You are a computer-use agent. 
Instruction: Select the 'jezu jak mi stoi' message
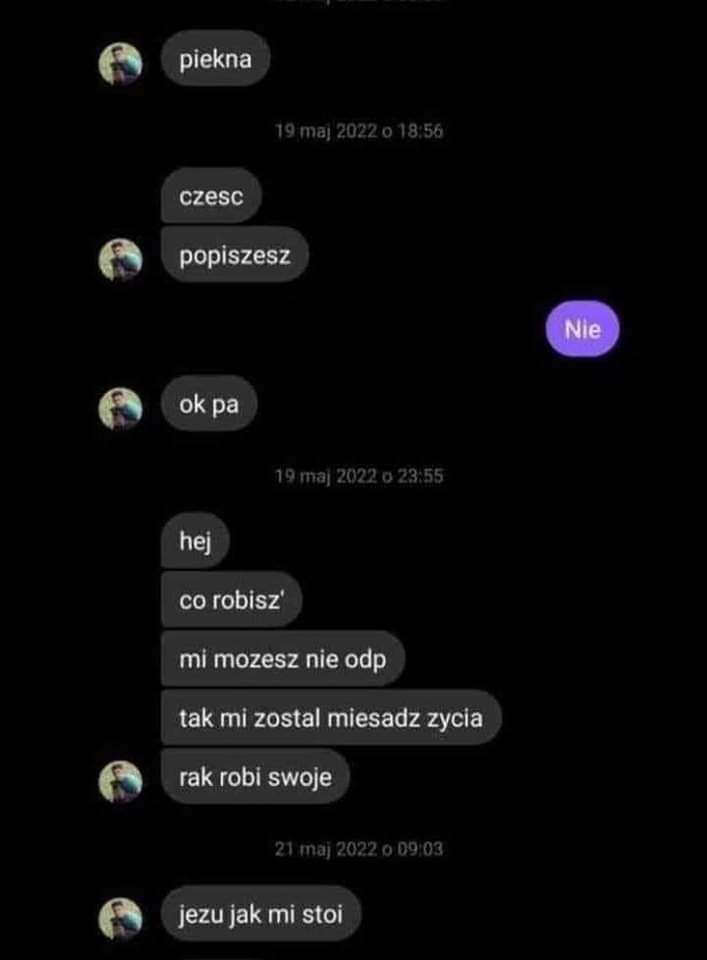coord(261,914)
